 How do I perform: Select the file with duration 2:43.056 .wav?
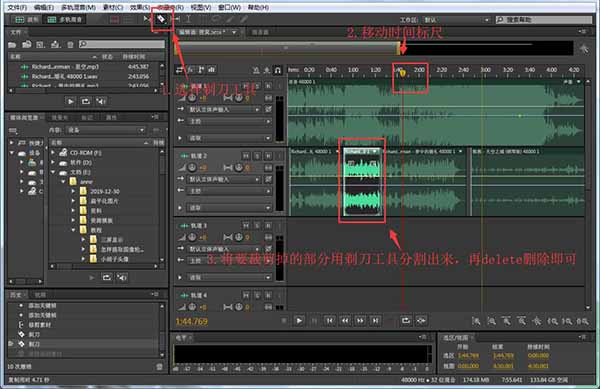[85, 76]
